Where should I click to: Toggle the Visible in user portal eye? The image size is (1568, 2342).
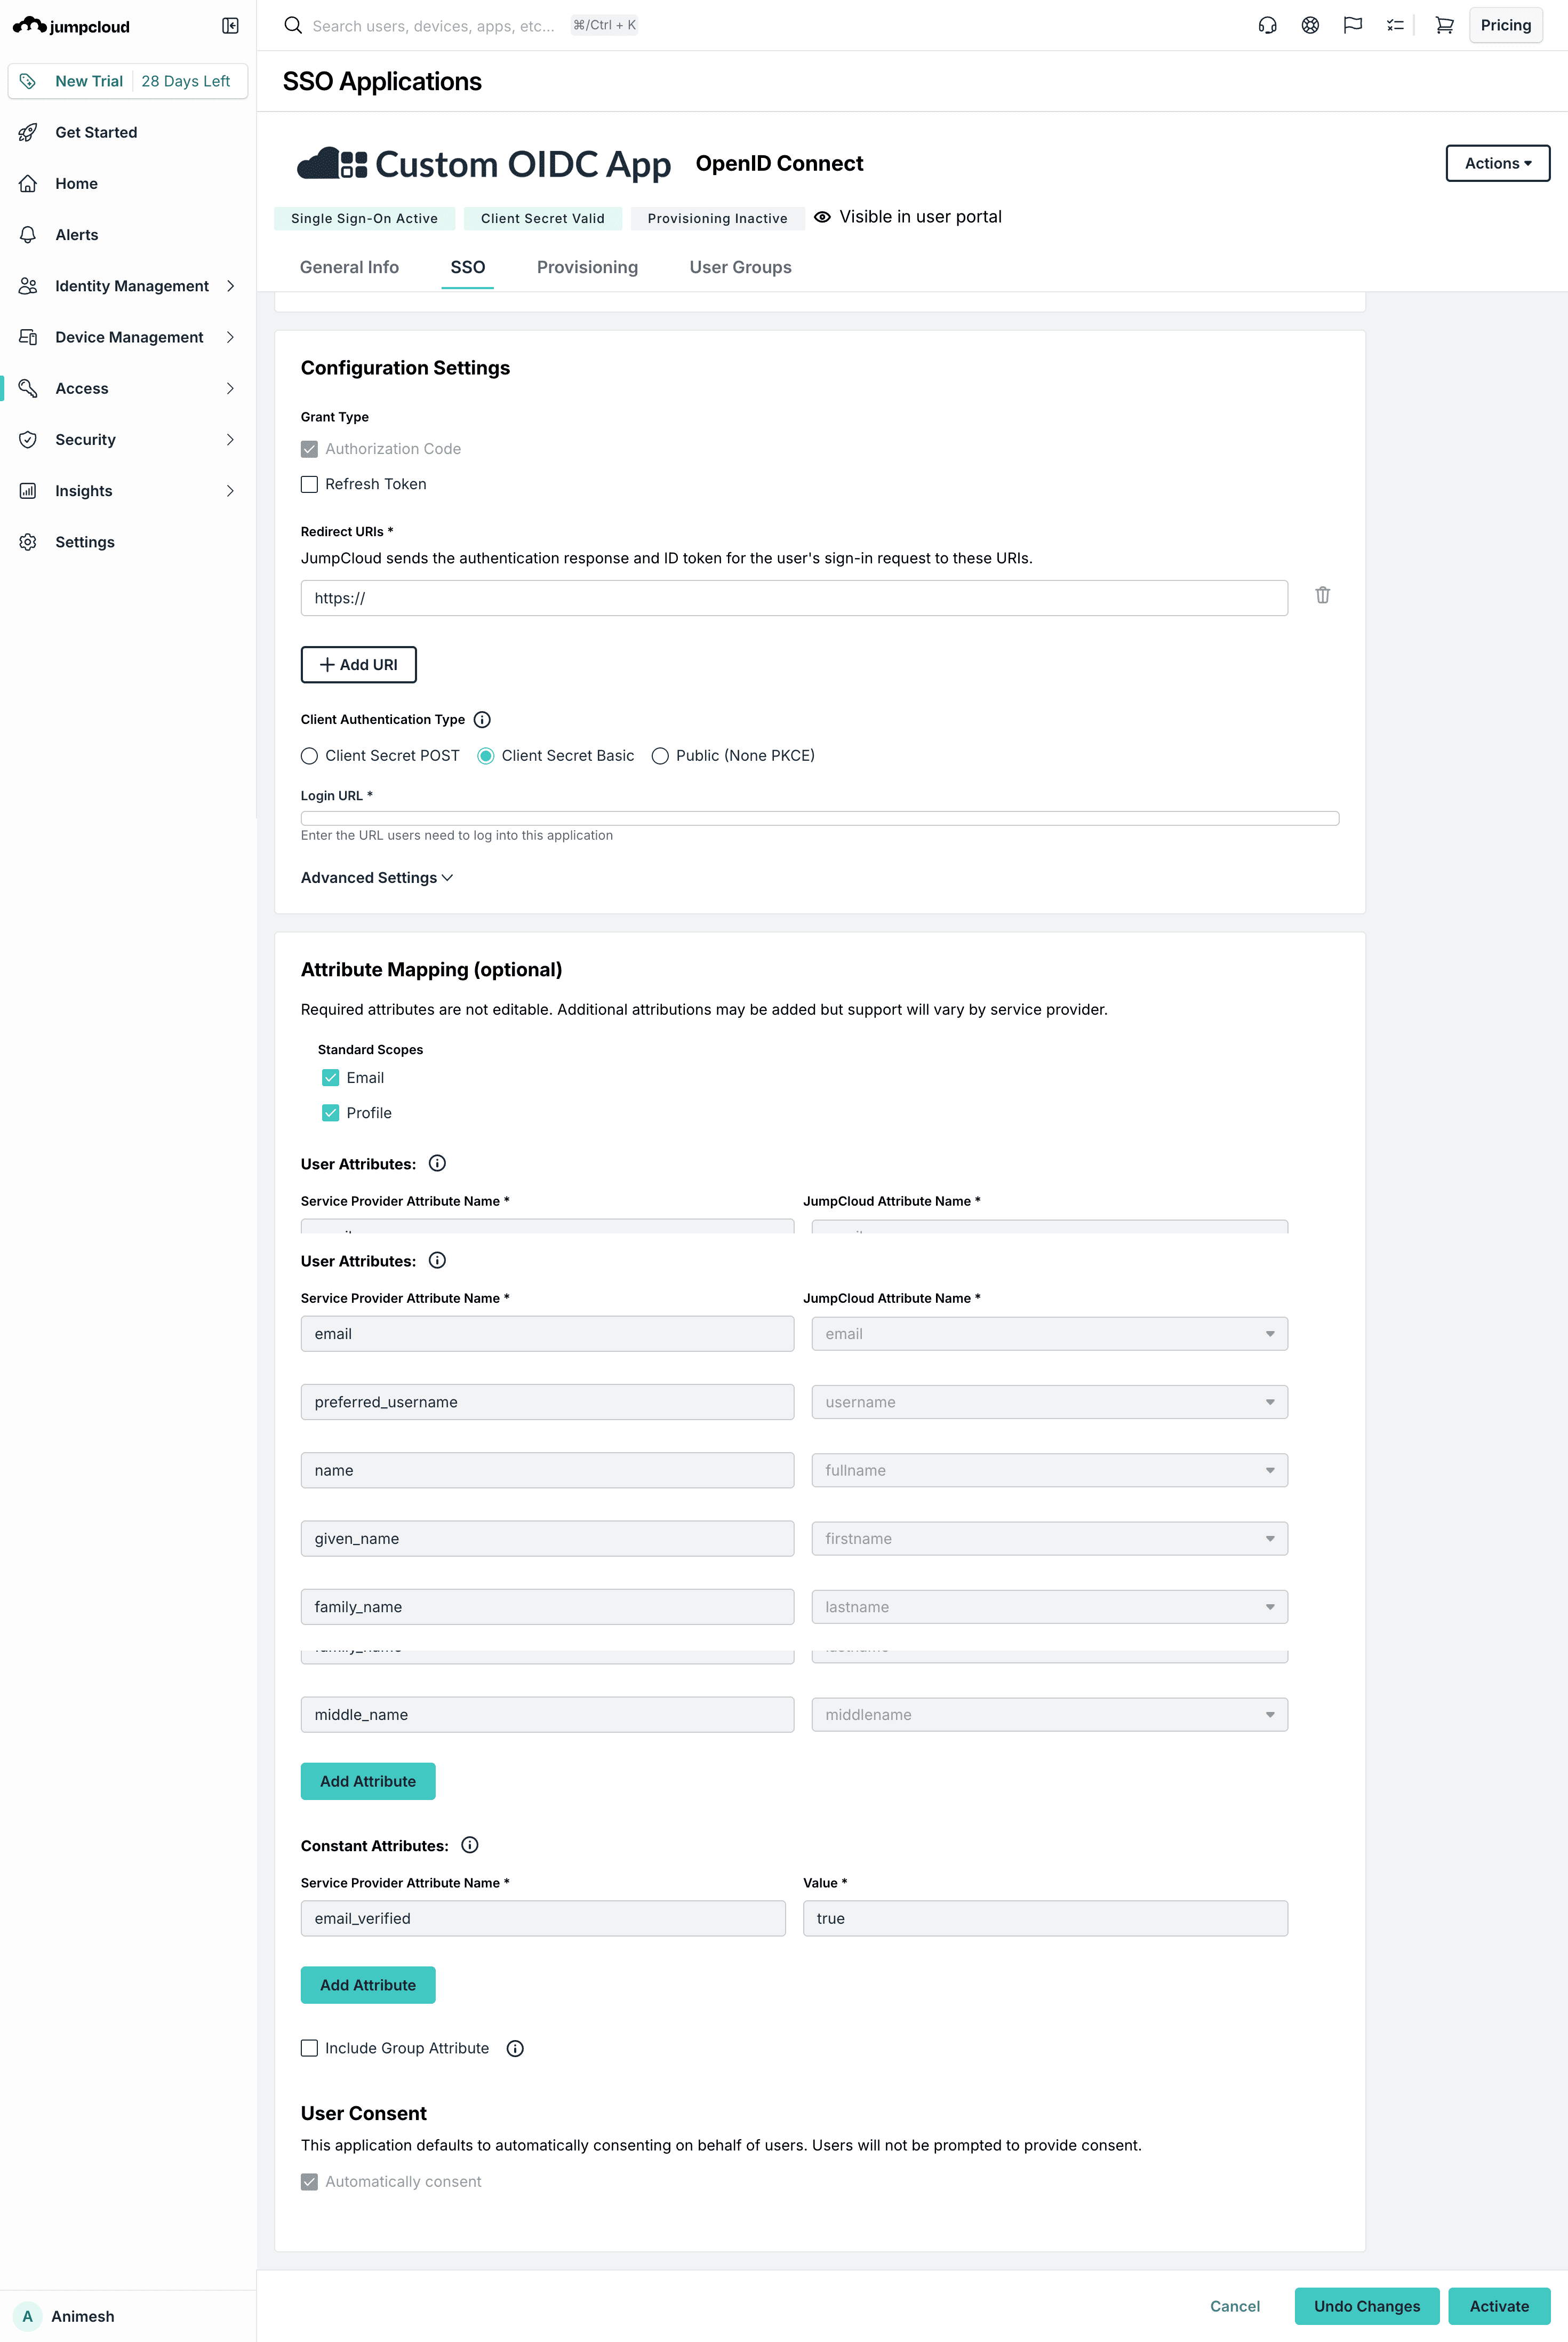(822, 217)
